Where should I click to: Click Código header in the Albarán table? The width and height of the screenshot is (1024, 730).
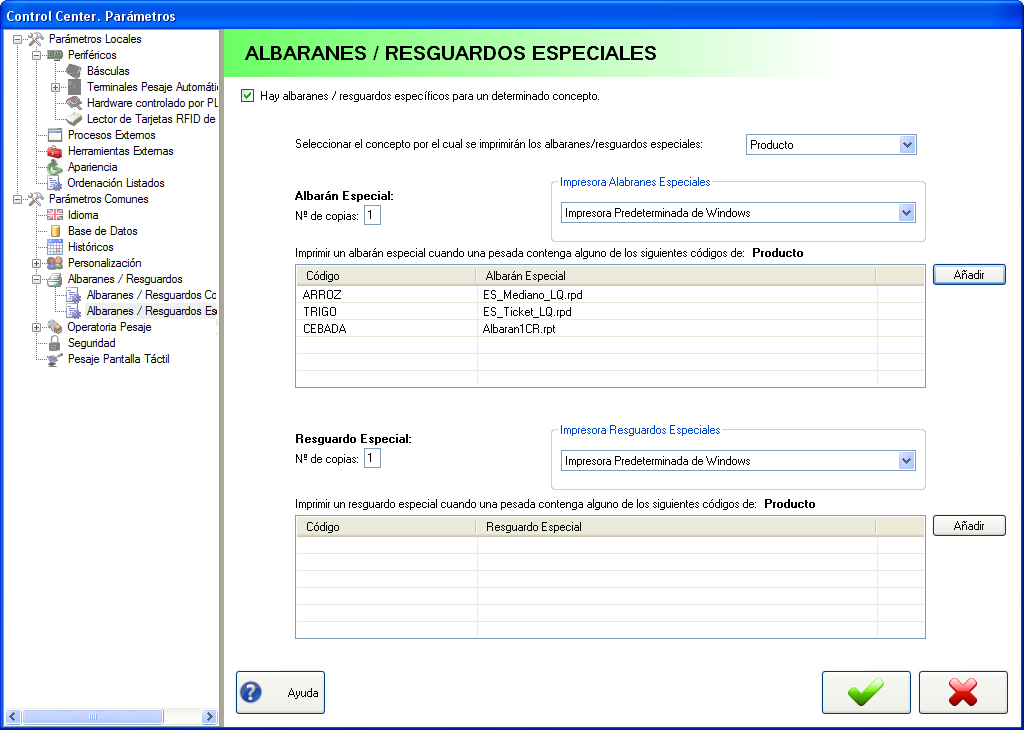click(387, 276)
